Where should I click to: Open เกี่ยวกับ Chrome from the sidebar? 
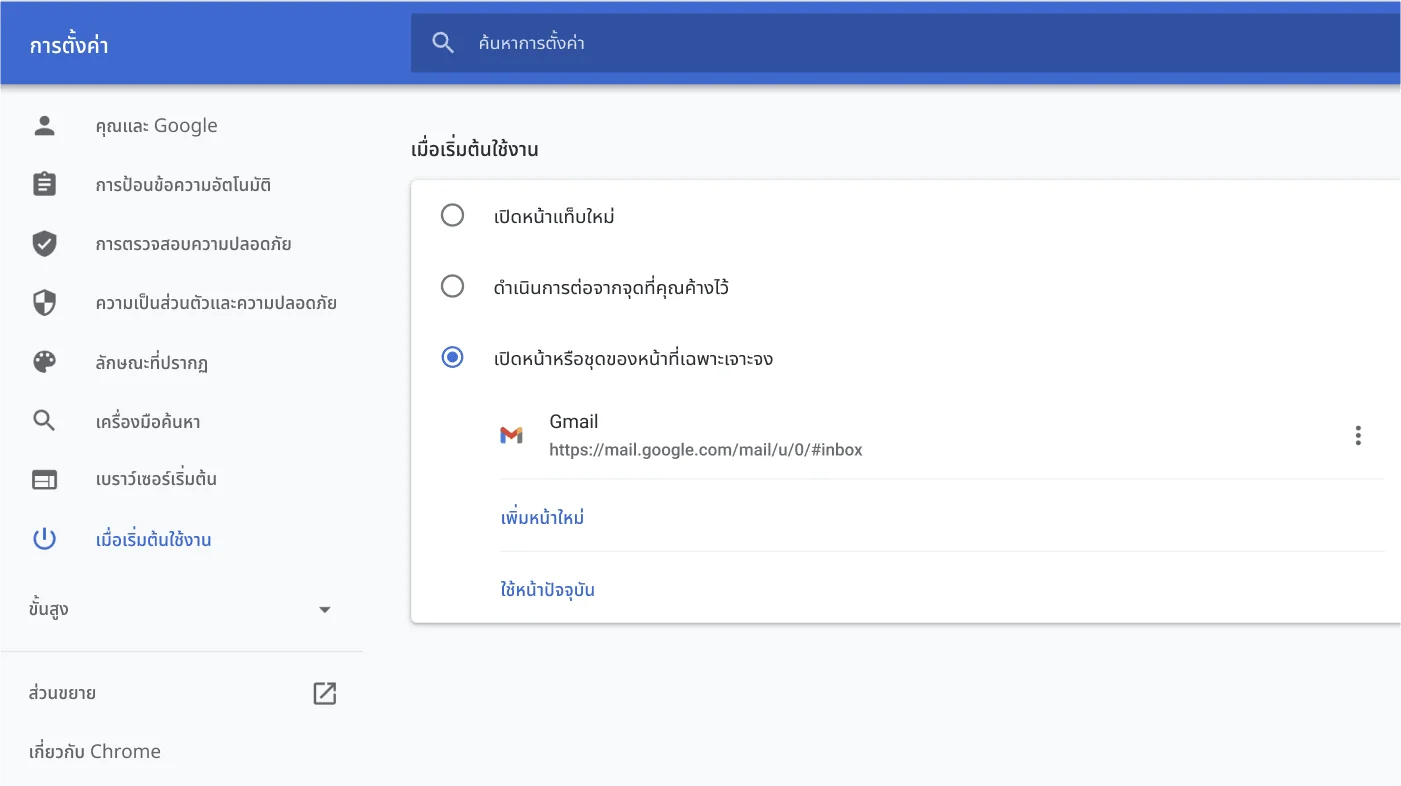95,751
